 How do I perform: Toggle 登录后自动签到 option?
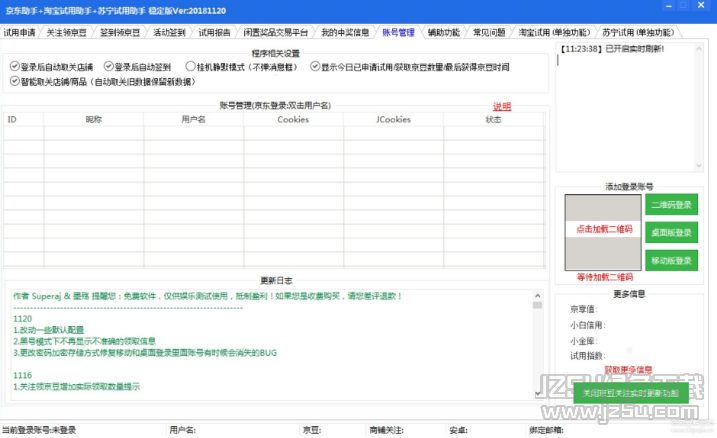pos(137,67)
